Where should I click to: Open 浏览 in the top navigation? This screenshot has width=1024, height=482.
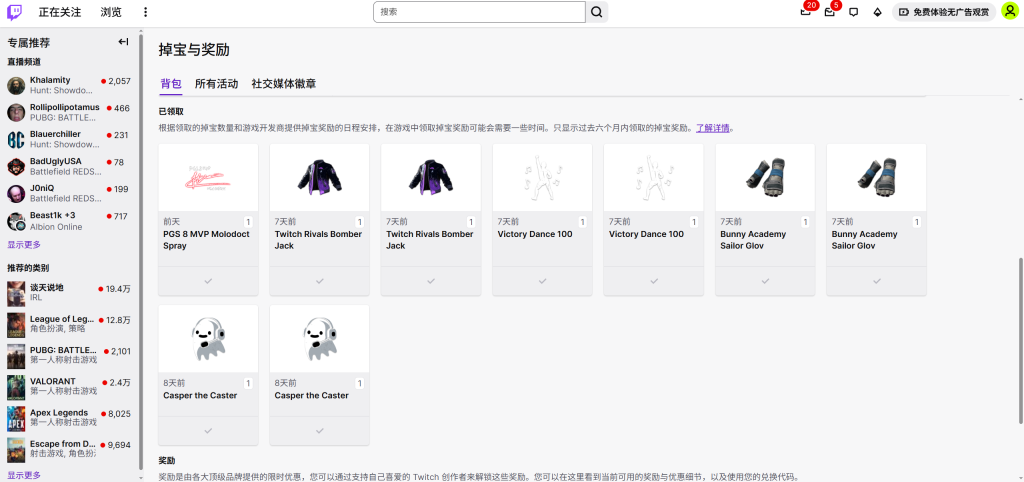111,12
